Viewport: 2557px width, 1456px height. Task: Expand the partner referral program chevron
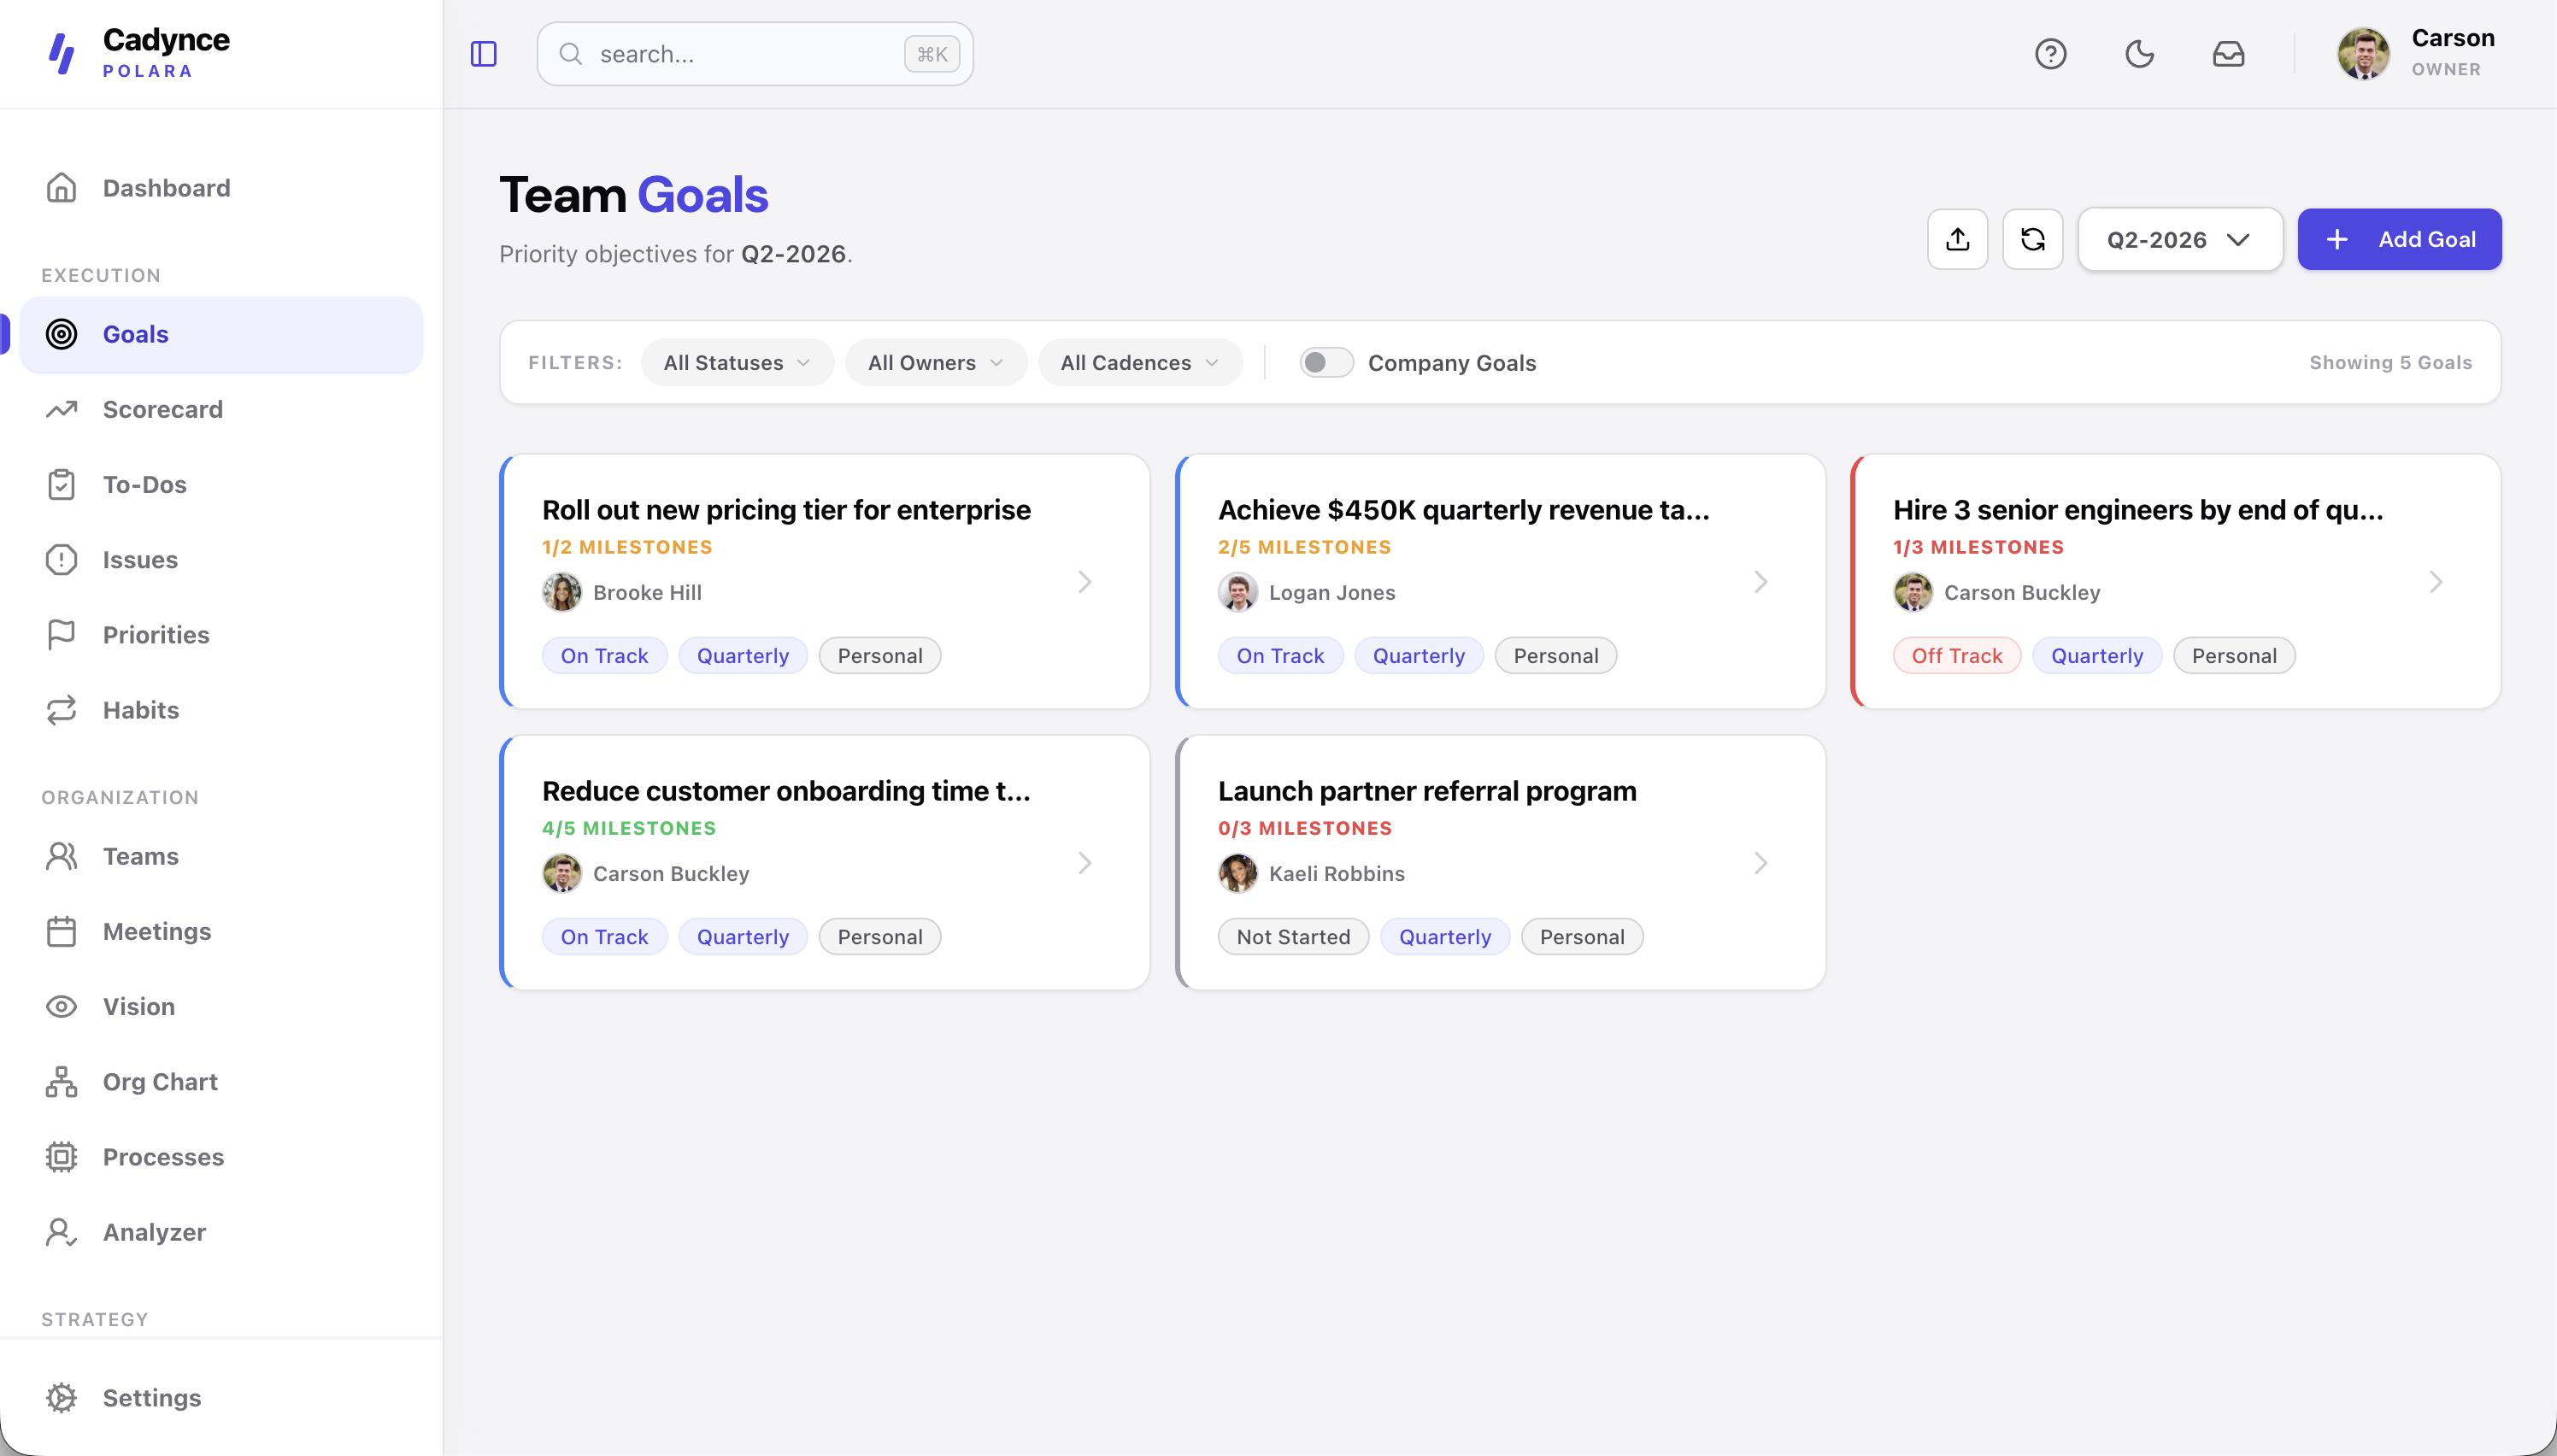[x=1761, y=863]
